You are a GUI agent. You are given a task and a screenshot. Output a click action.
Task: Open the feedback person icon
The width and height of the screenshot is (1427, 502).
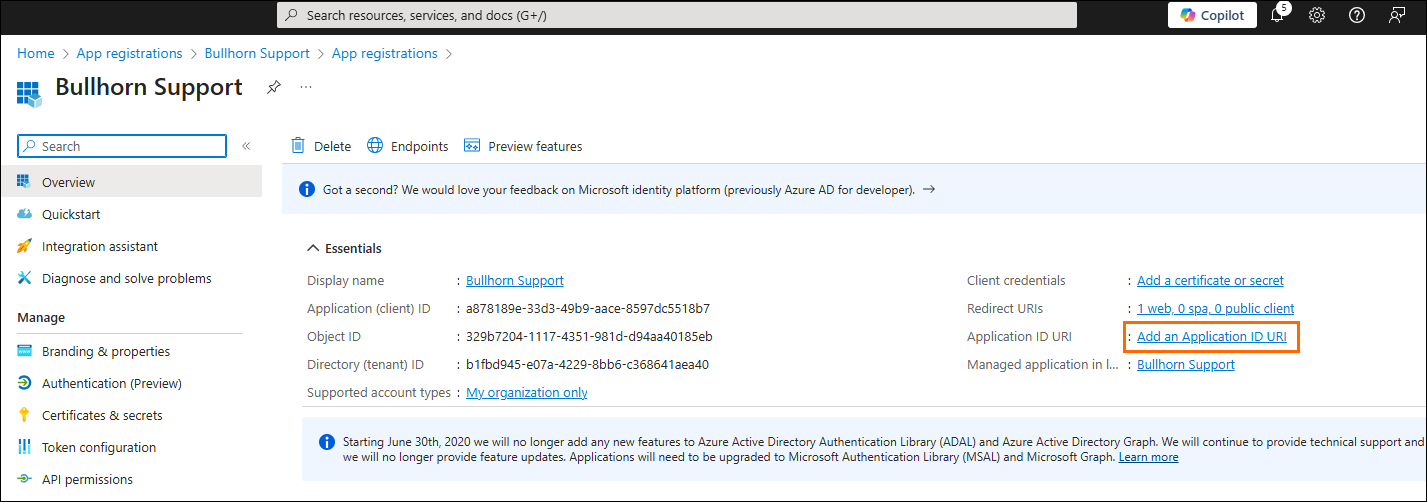[x=1397, y=15]
